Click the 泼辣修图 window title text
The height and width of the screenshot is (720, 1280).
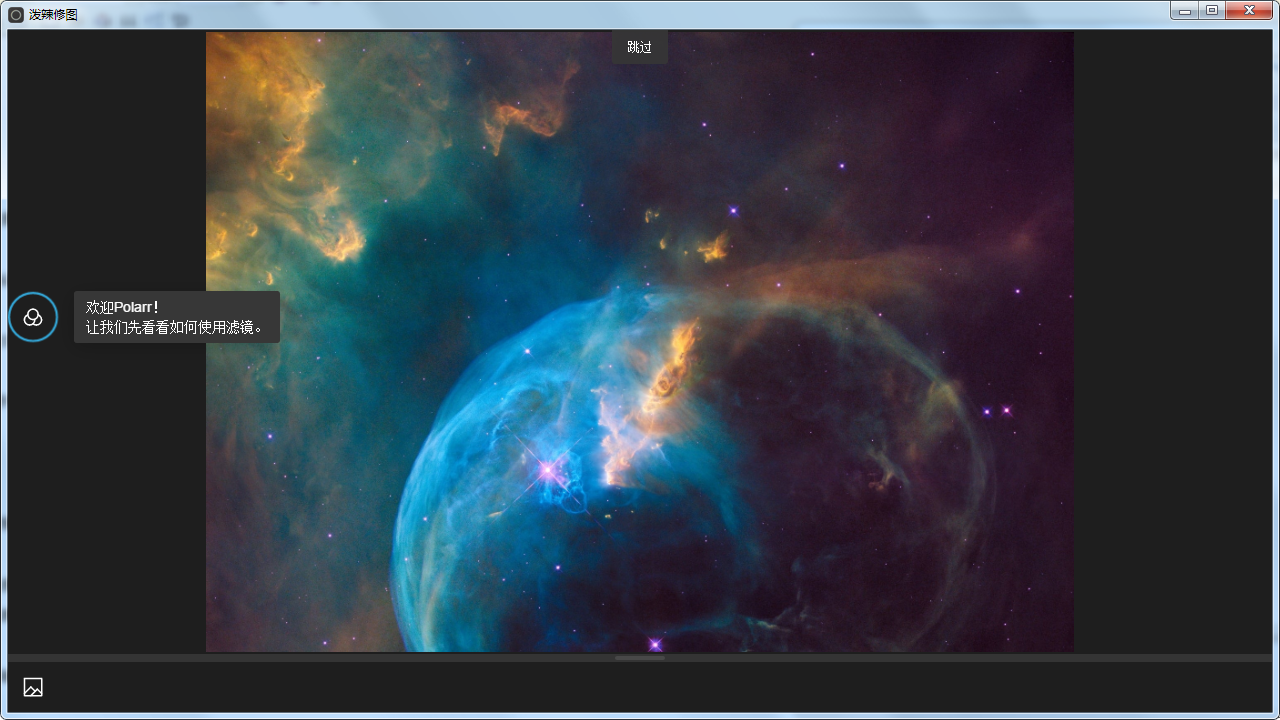tap(53, 15)
